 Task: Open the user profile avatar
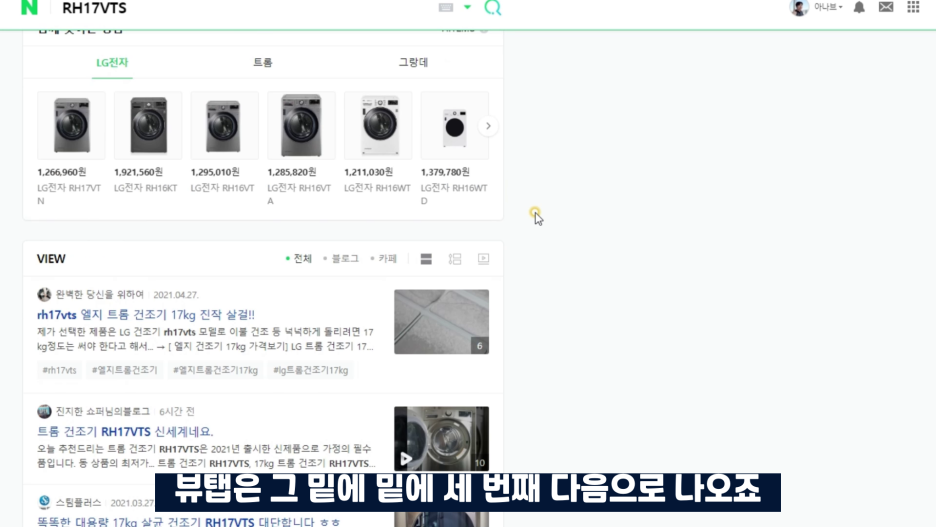pos(799,8)
